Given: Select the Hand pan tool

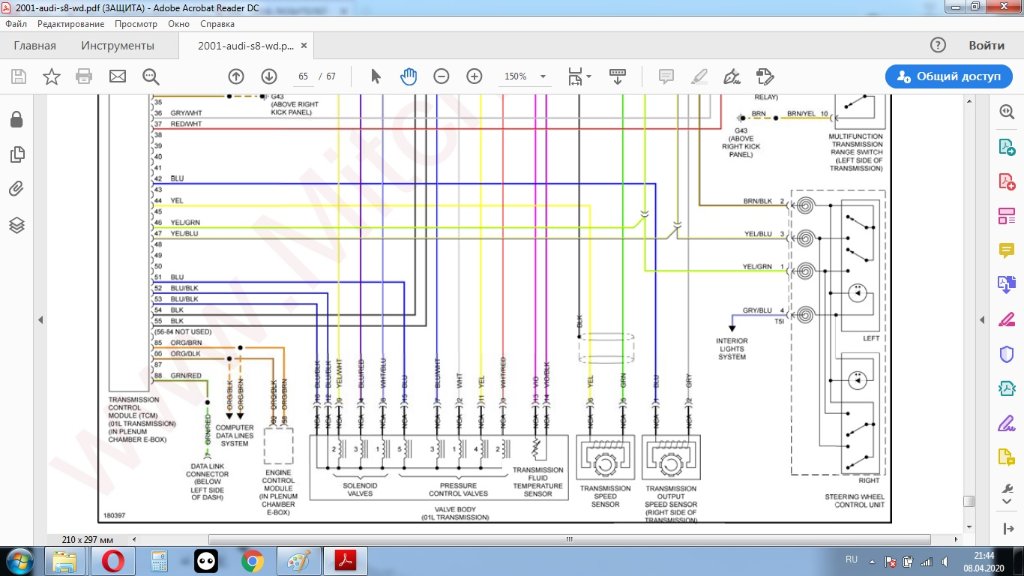Looking at the screenshot, I should (x=408, y=76).
